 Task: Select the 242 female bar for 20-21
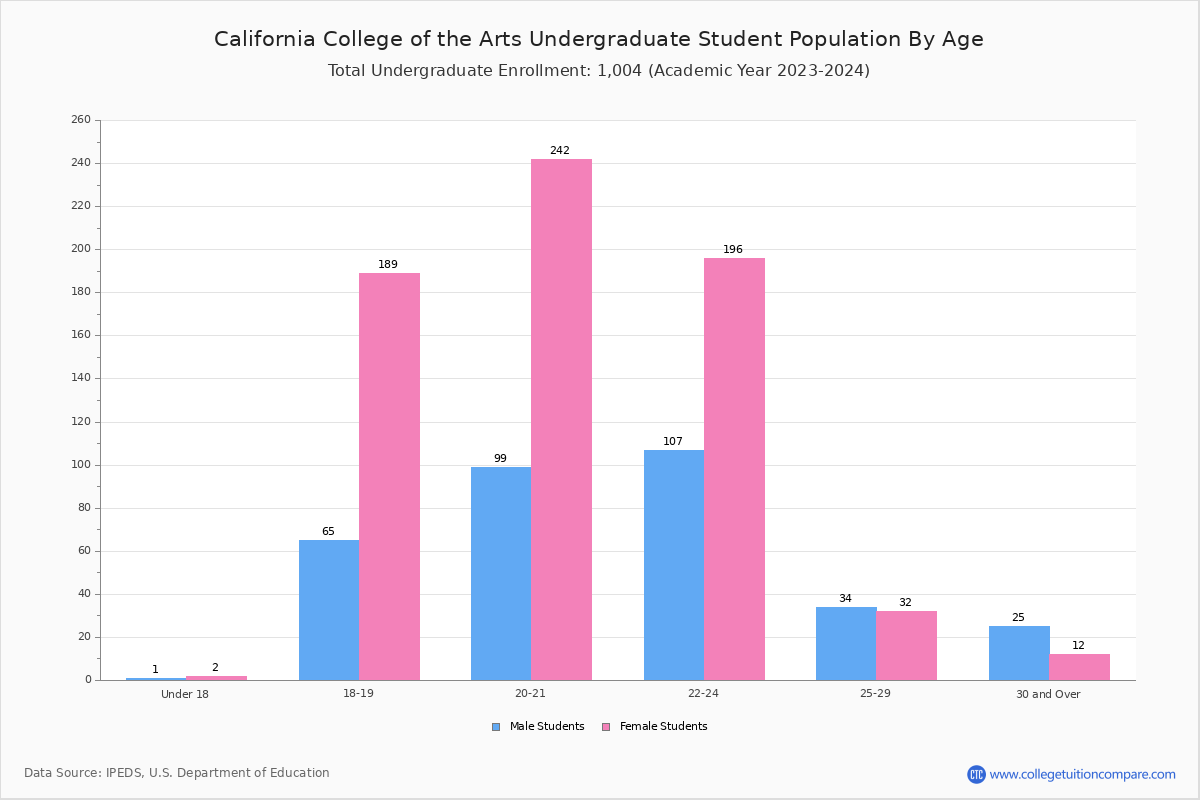[x=561, y=420]
